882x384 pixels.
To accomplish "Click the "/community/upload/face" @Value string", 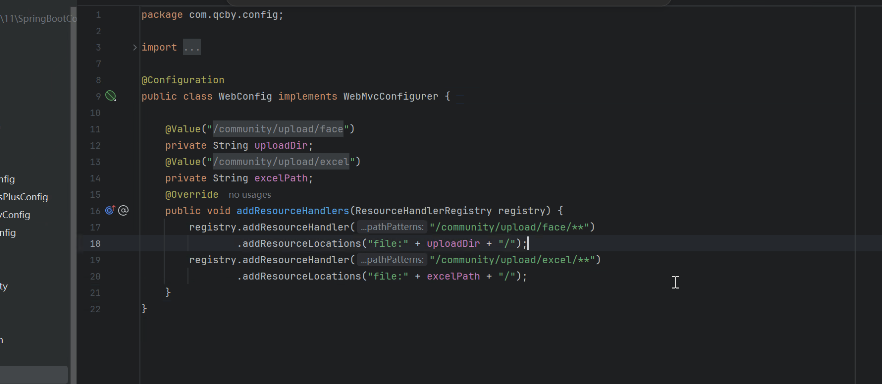I will pos(277,129).
